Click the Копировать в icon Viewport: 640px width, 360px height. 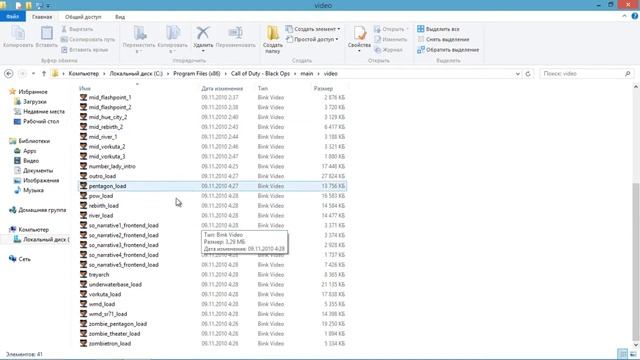pyautogui.click(x=173, y=33)
